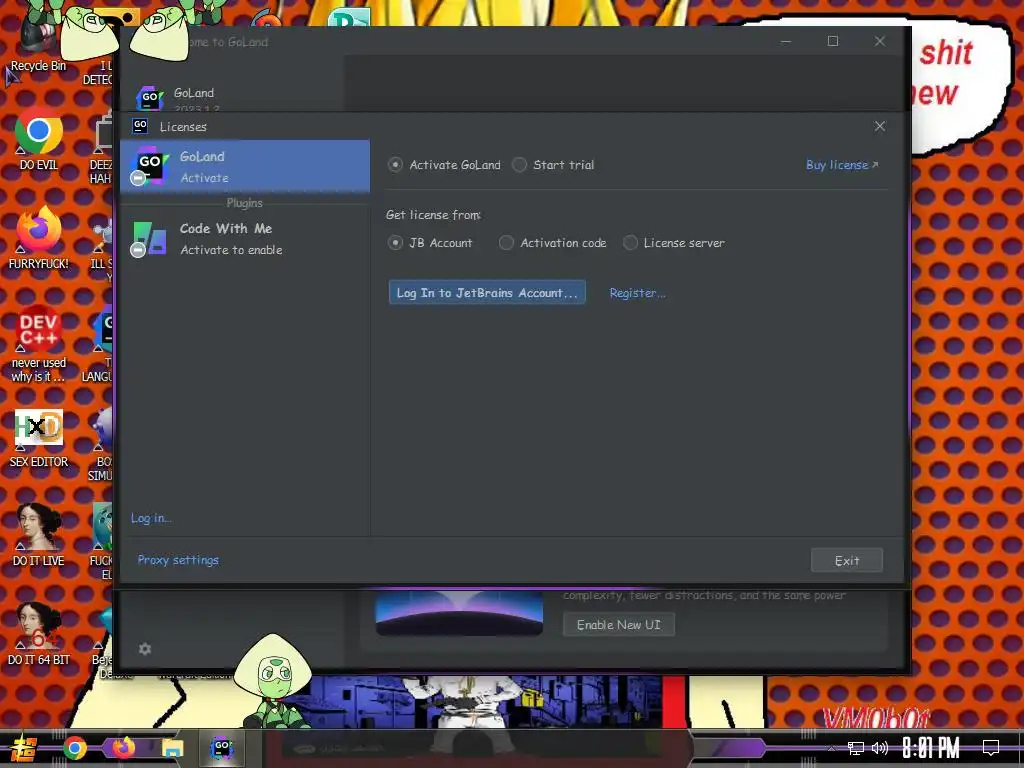Viewport: 1024px width, 768px height.
Task: Click the GoLand logo in the welcome window
Action: 150,98
